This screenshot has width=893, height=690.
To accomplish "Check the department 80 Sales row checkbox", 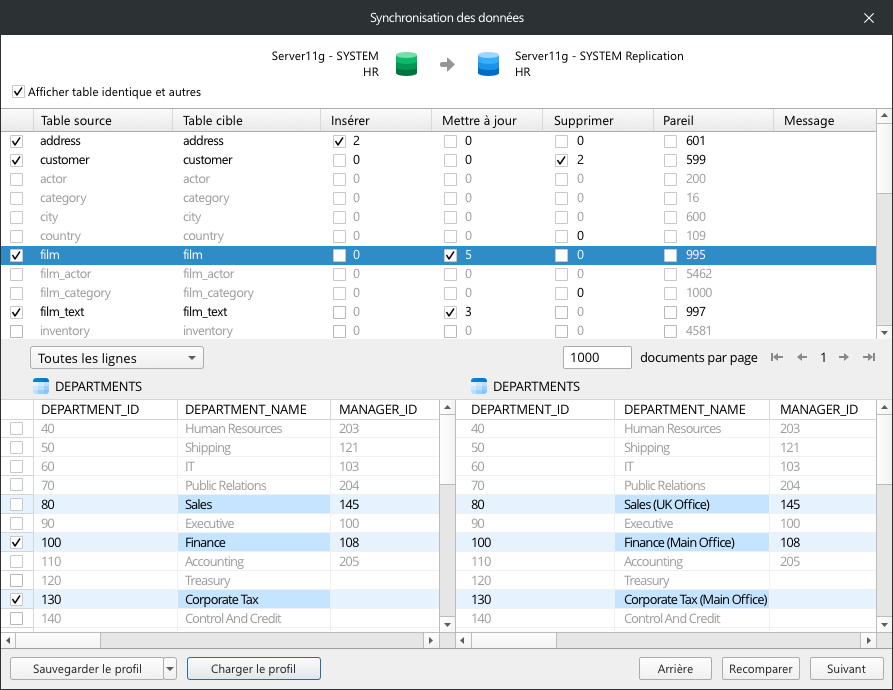I will 17,504.
